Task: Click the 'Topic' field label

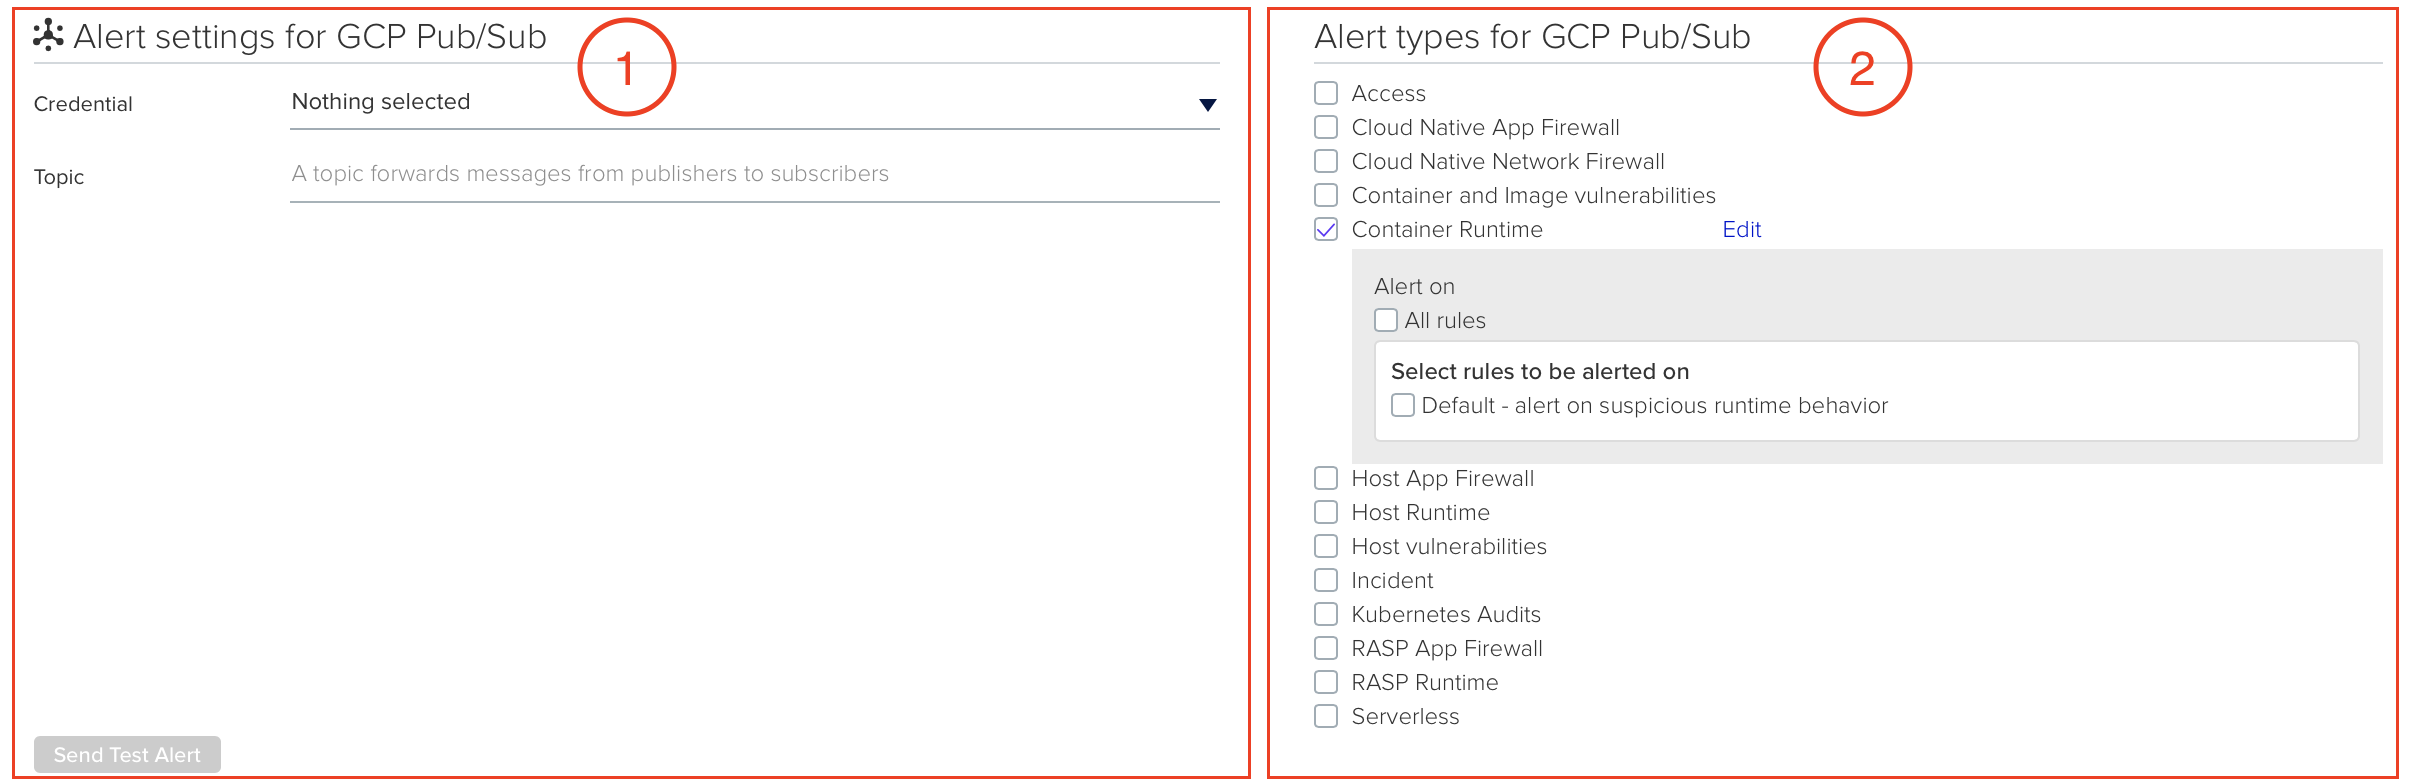Action: pyautogui.click(x=59, y=177)
